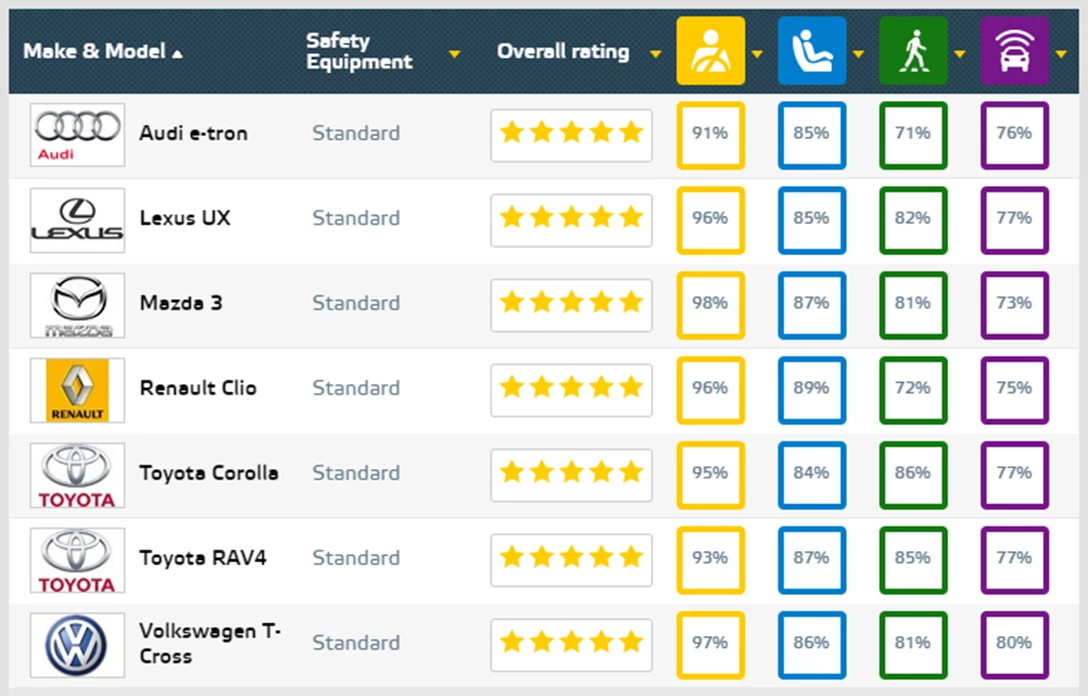Click the Mazda 3 five-star rating

pyautogui.click(x=571, y=303)
